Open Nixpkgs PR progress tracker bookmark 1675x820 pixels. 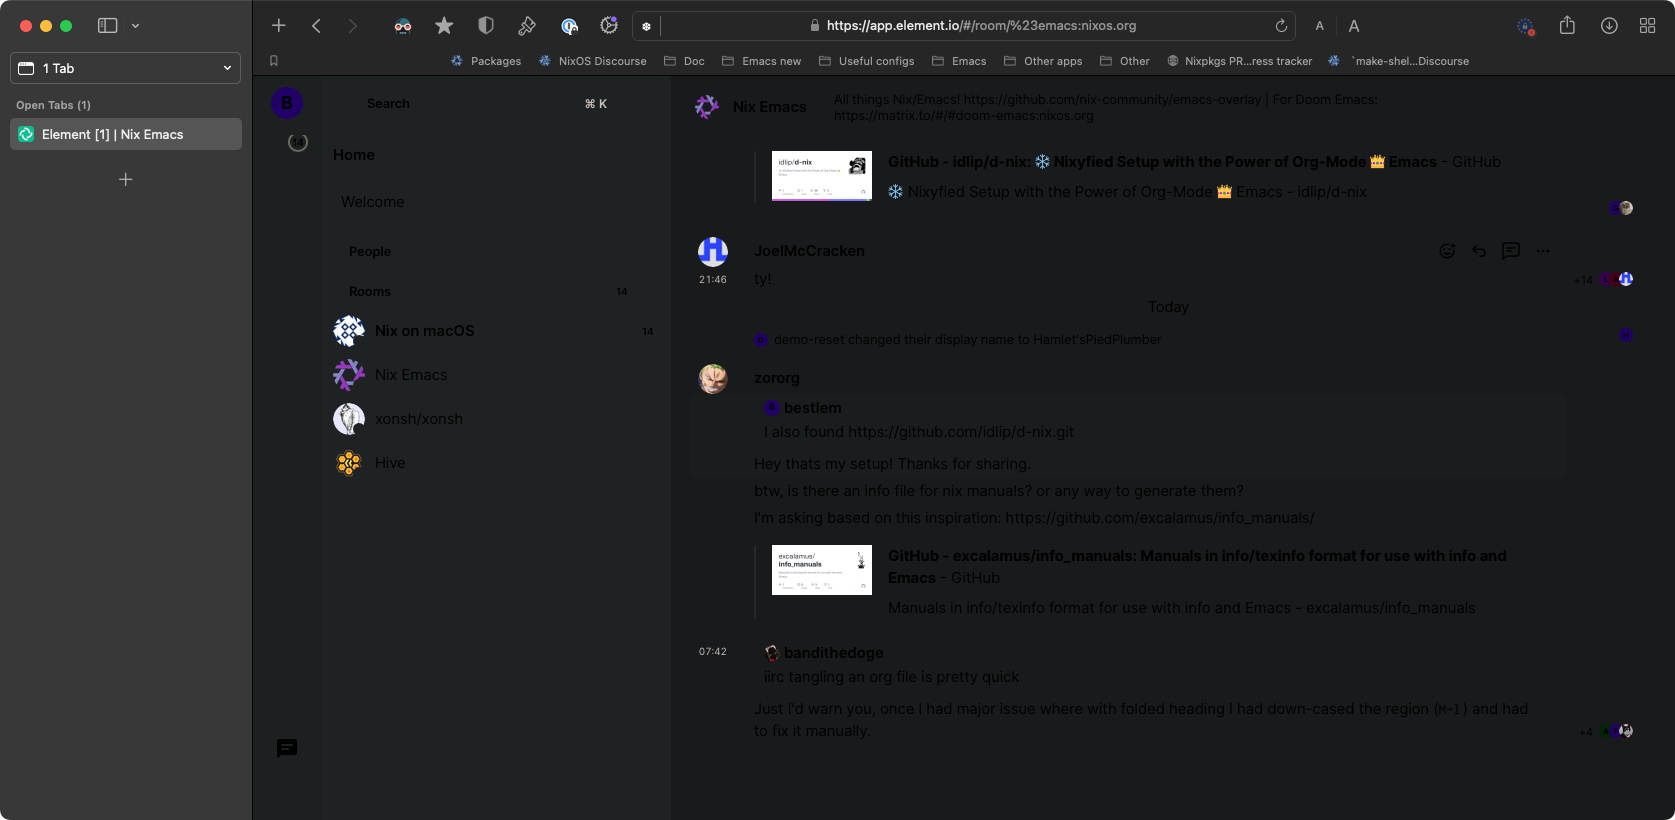tap(1240, 61)
